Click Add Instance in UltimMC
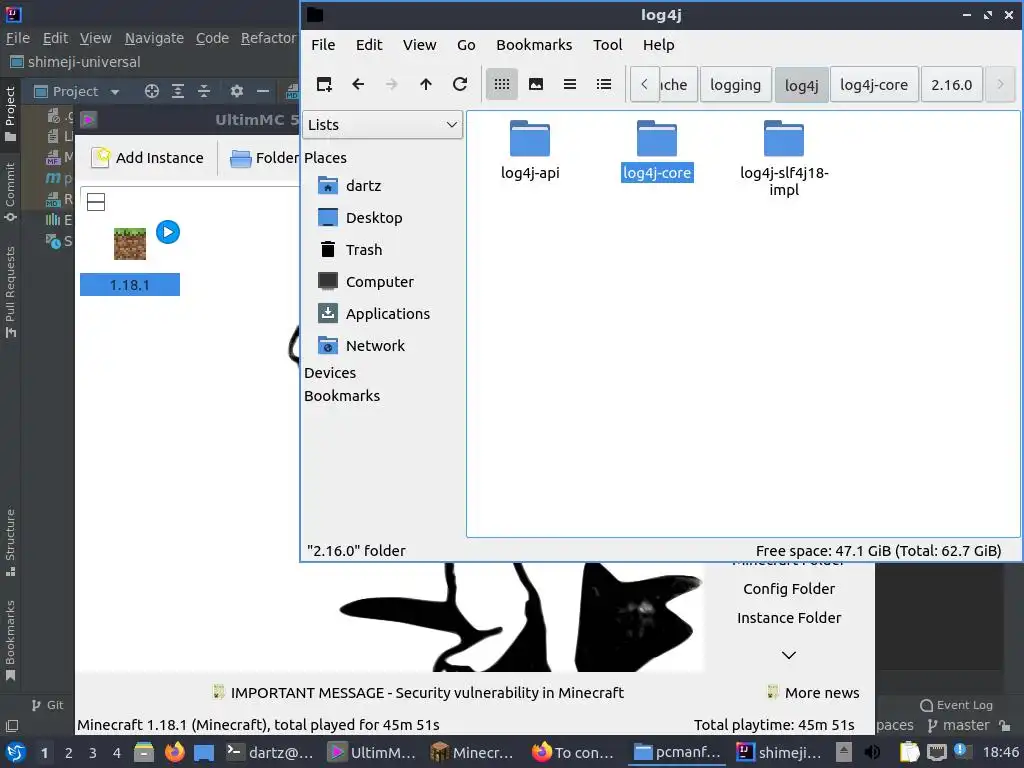Image resolution: width=1024 pixels, height=768 pixels. pos(148,158)
